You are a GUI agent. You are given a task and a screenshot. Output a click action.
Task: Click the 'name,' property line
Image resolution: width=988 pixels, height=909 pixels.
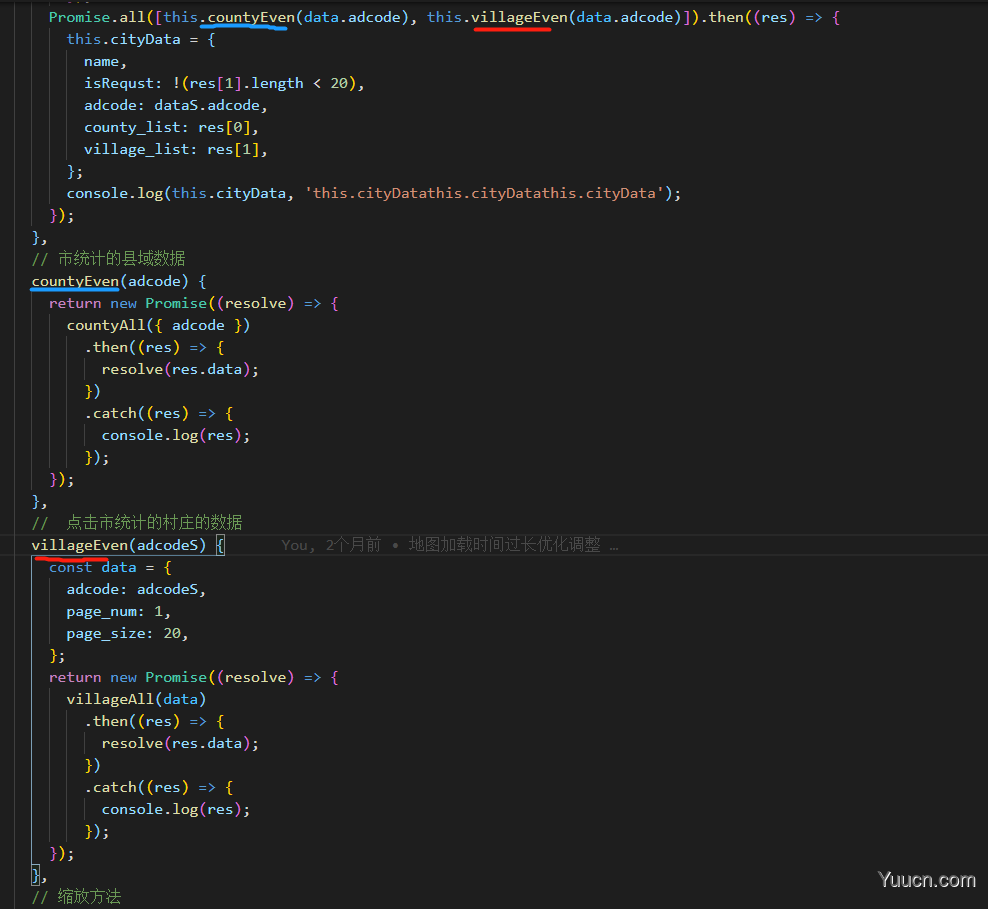click(x=106, y=62)
